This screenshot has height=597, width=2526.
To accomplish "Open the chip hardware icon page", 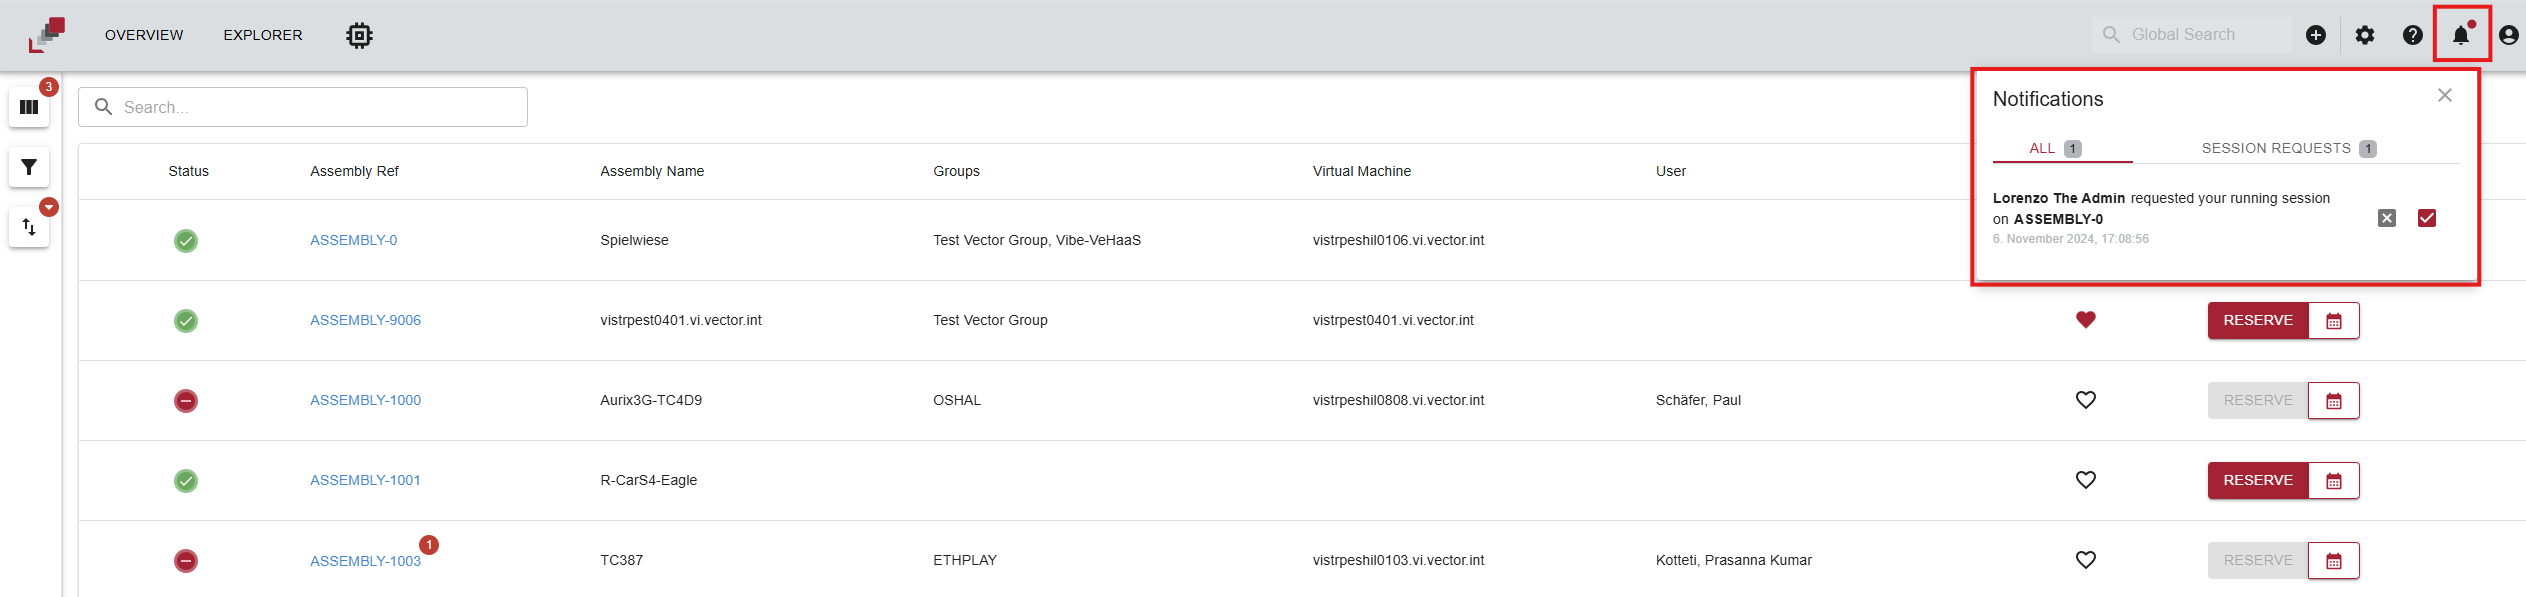I will (359, 35).
